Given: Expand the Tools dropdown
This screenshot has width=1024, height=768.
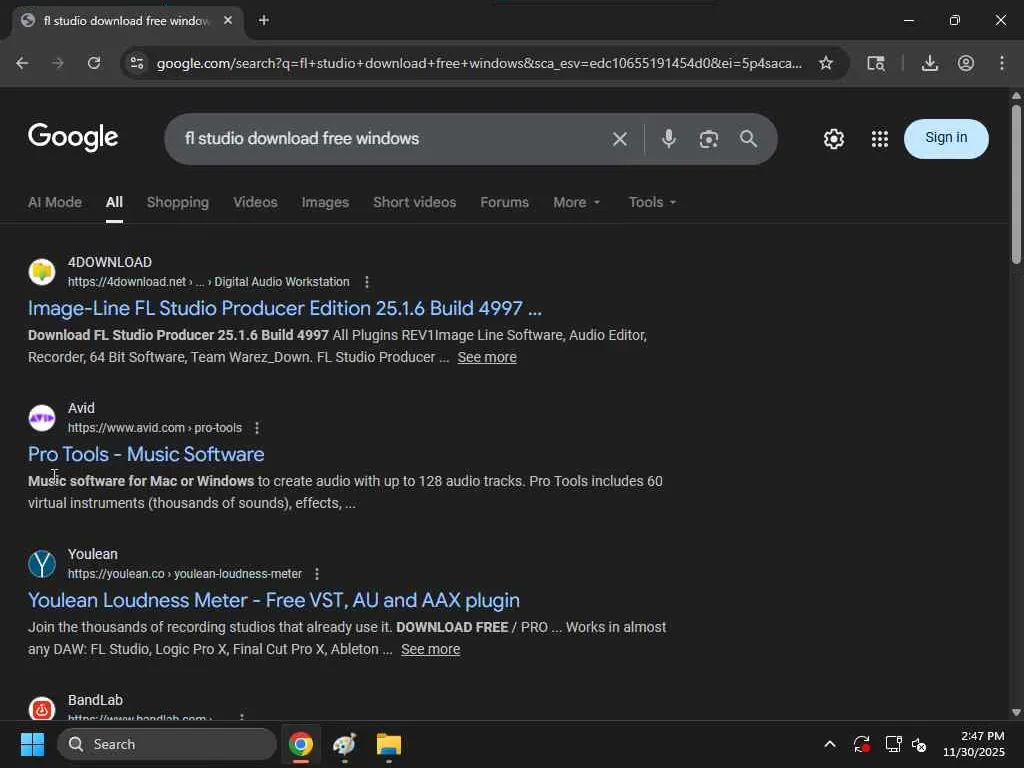Looking at the screenshot, I should coord(652,202).
